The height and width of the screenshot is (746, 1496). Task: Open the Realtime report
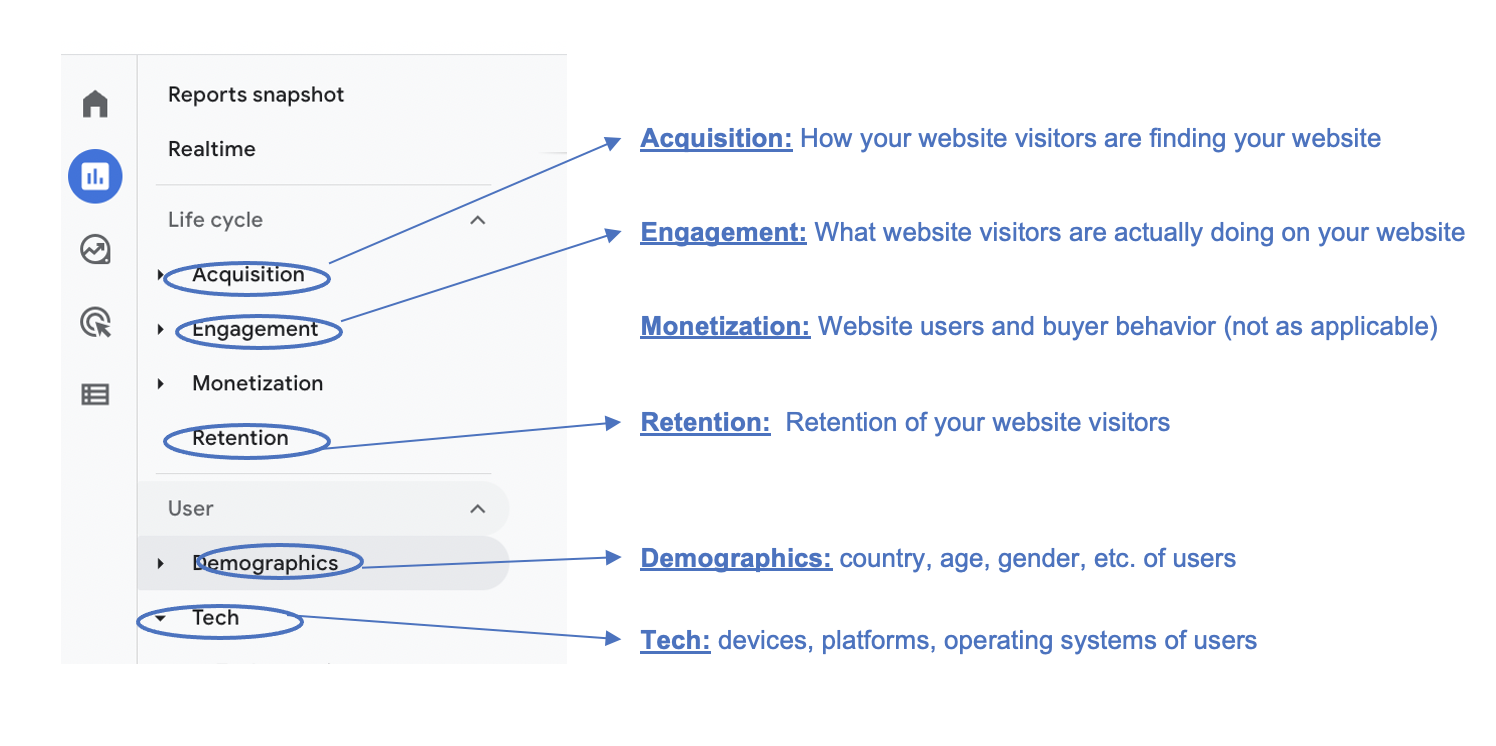212,149
